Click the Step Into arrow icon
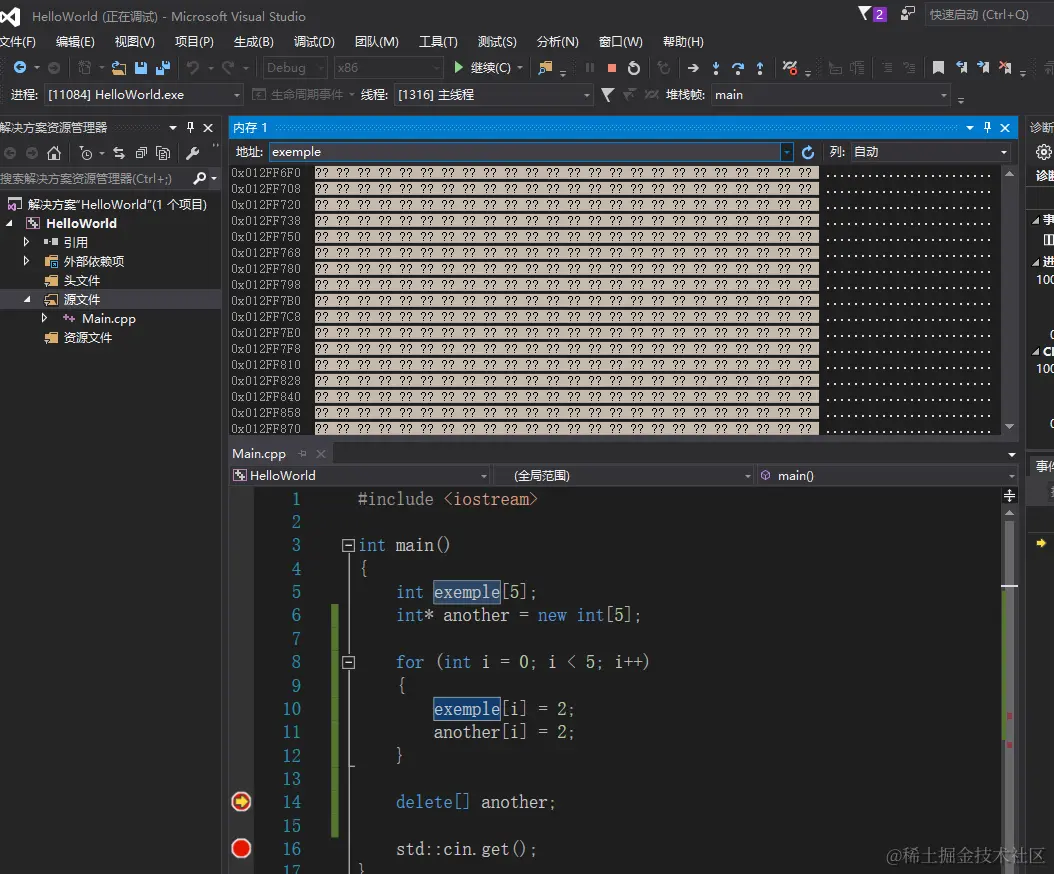The image size is (1054, 874). point(716,68)
